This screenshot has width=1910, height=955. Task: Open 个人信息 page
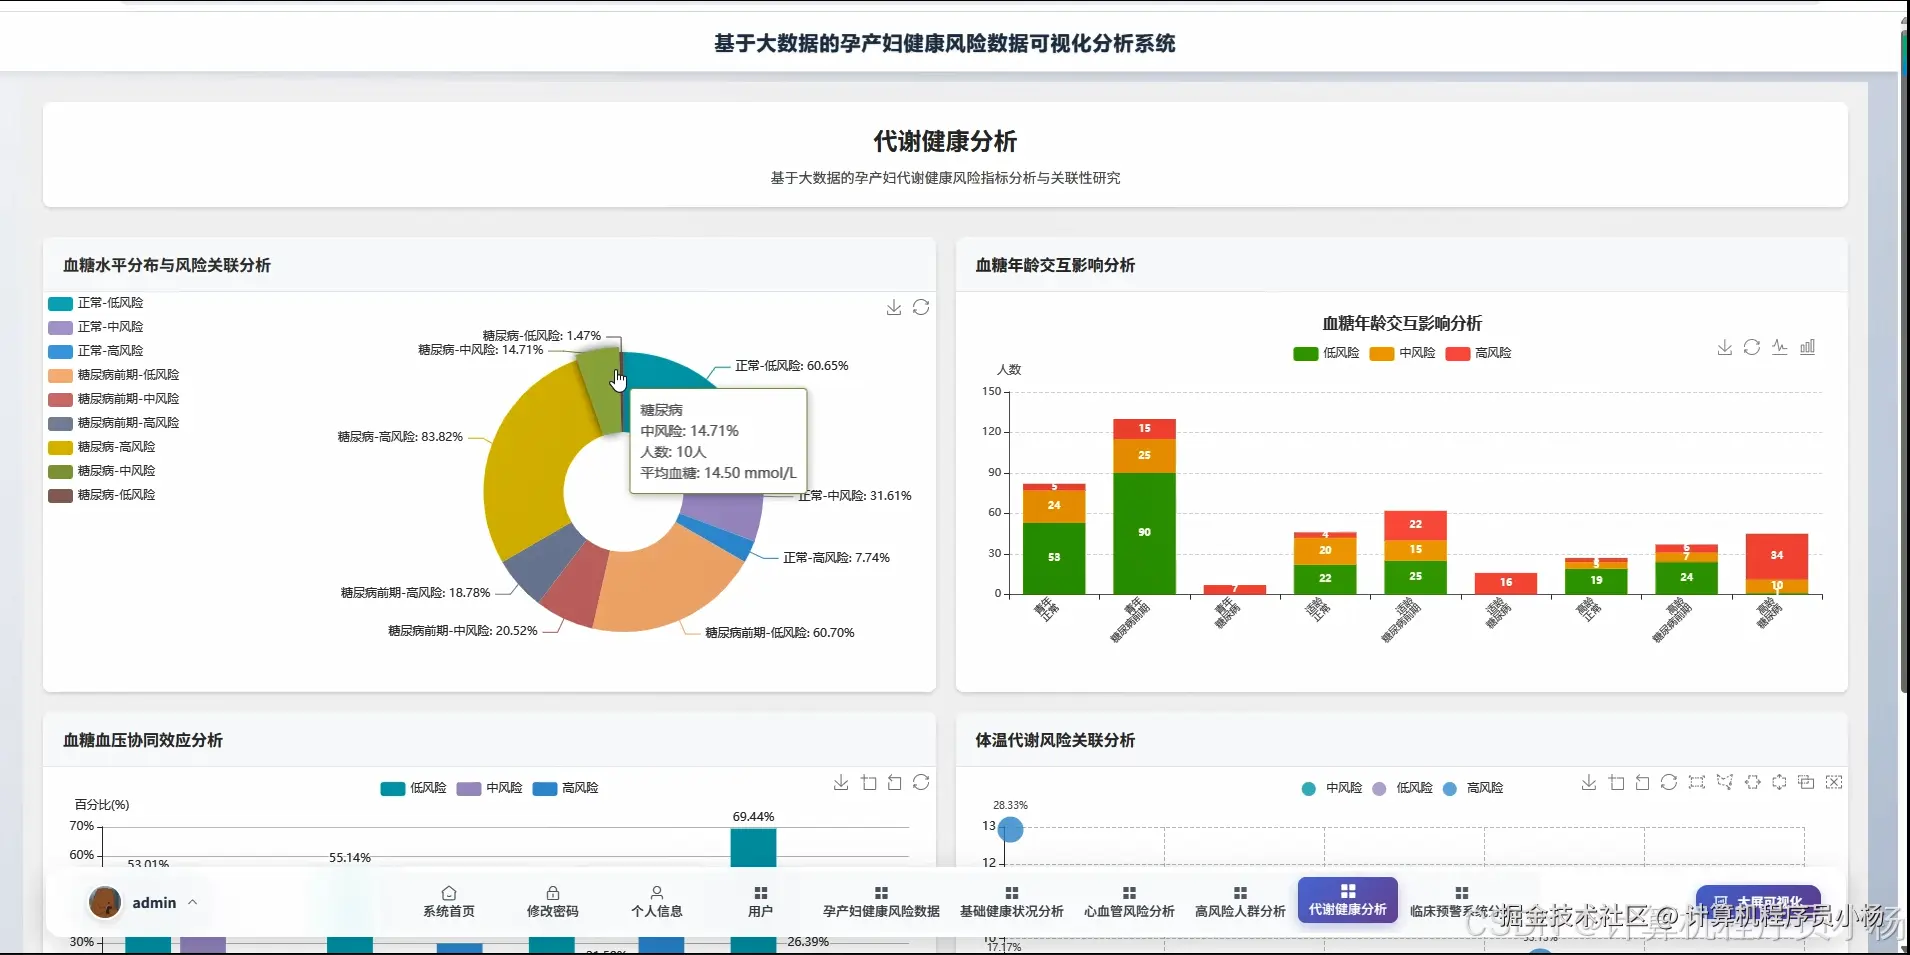657,901
